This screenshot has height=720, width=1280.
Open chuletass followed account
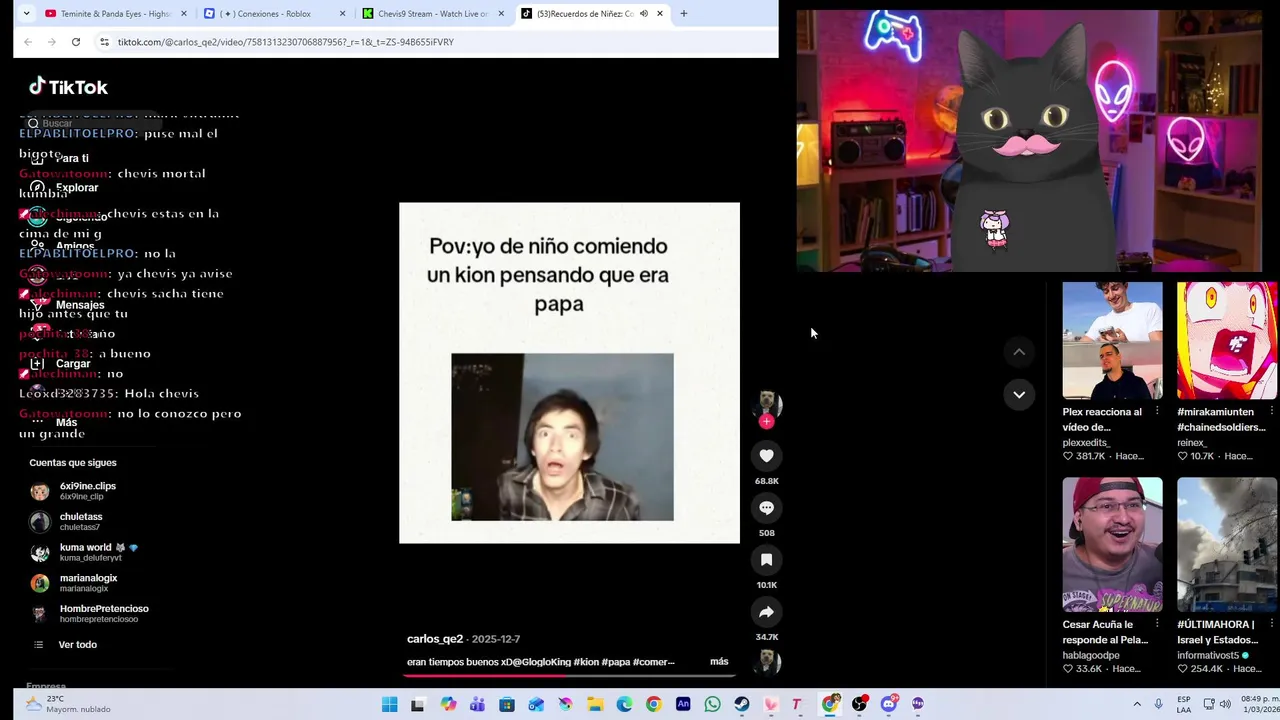(67, 522)
